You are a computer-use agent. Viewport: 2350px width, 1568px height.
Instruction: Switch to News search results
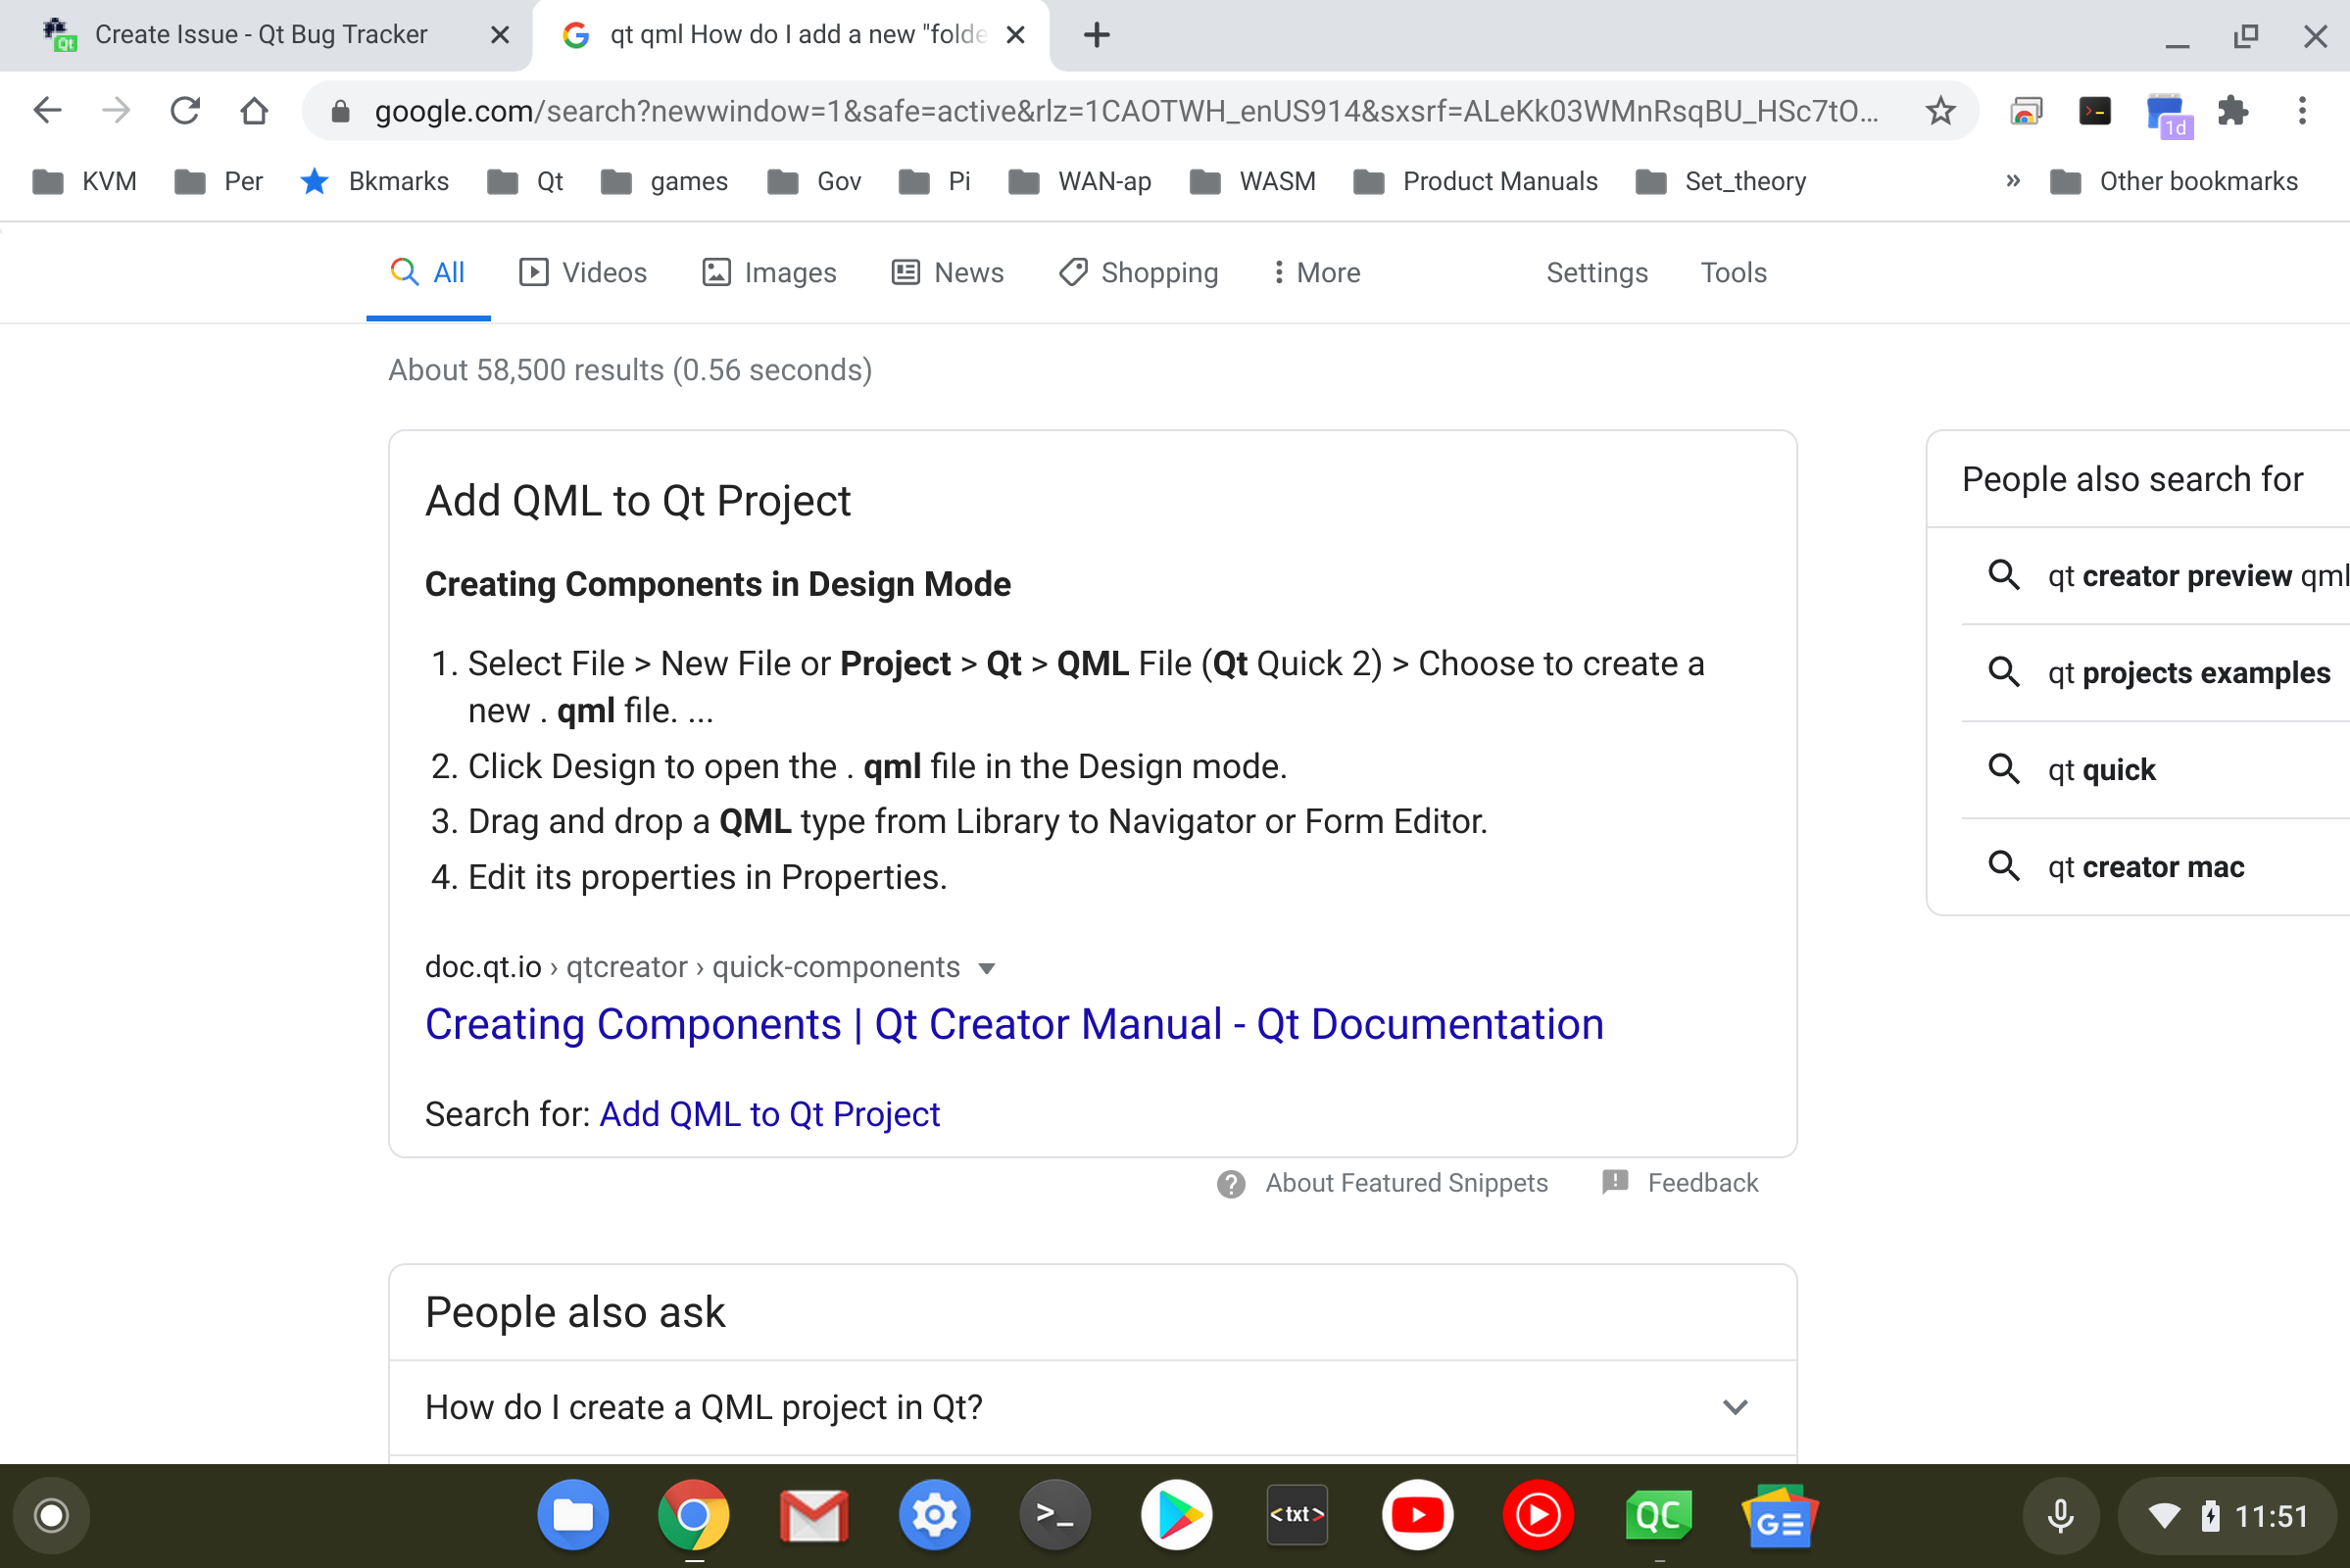point(947,272)
